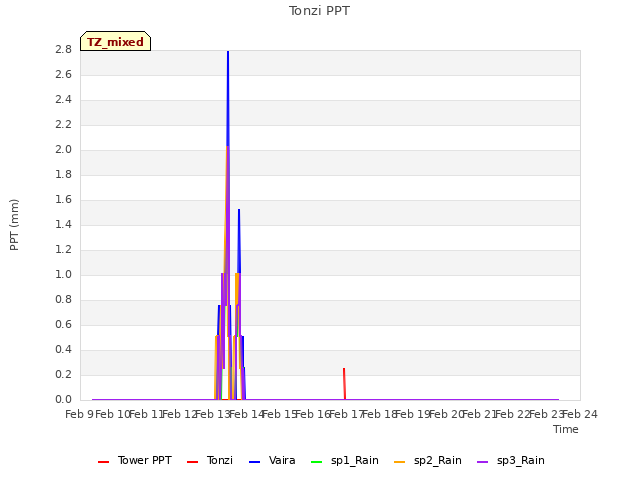
Task: Click the TZ_mixed annotation label
Action: pos(116,41)
